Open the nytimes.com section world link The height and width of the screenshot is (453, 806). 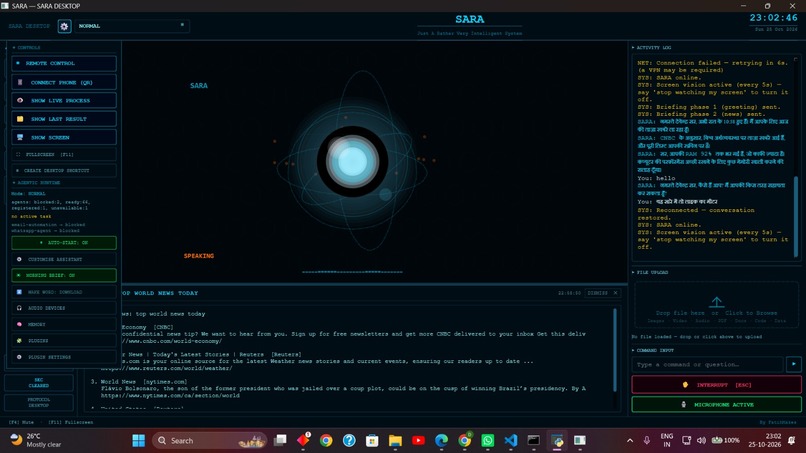[x=170, y=395]
